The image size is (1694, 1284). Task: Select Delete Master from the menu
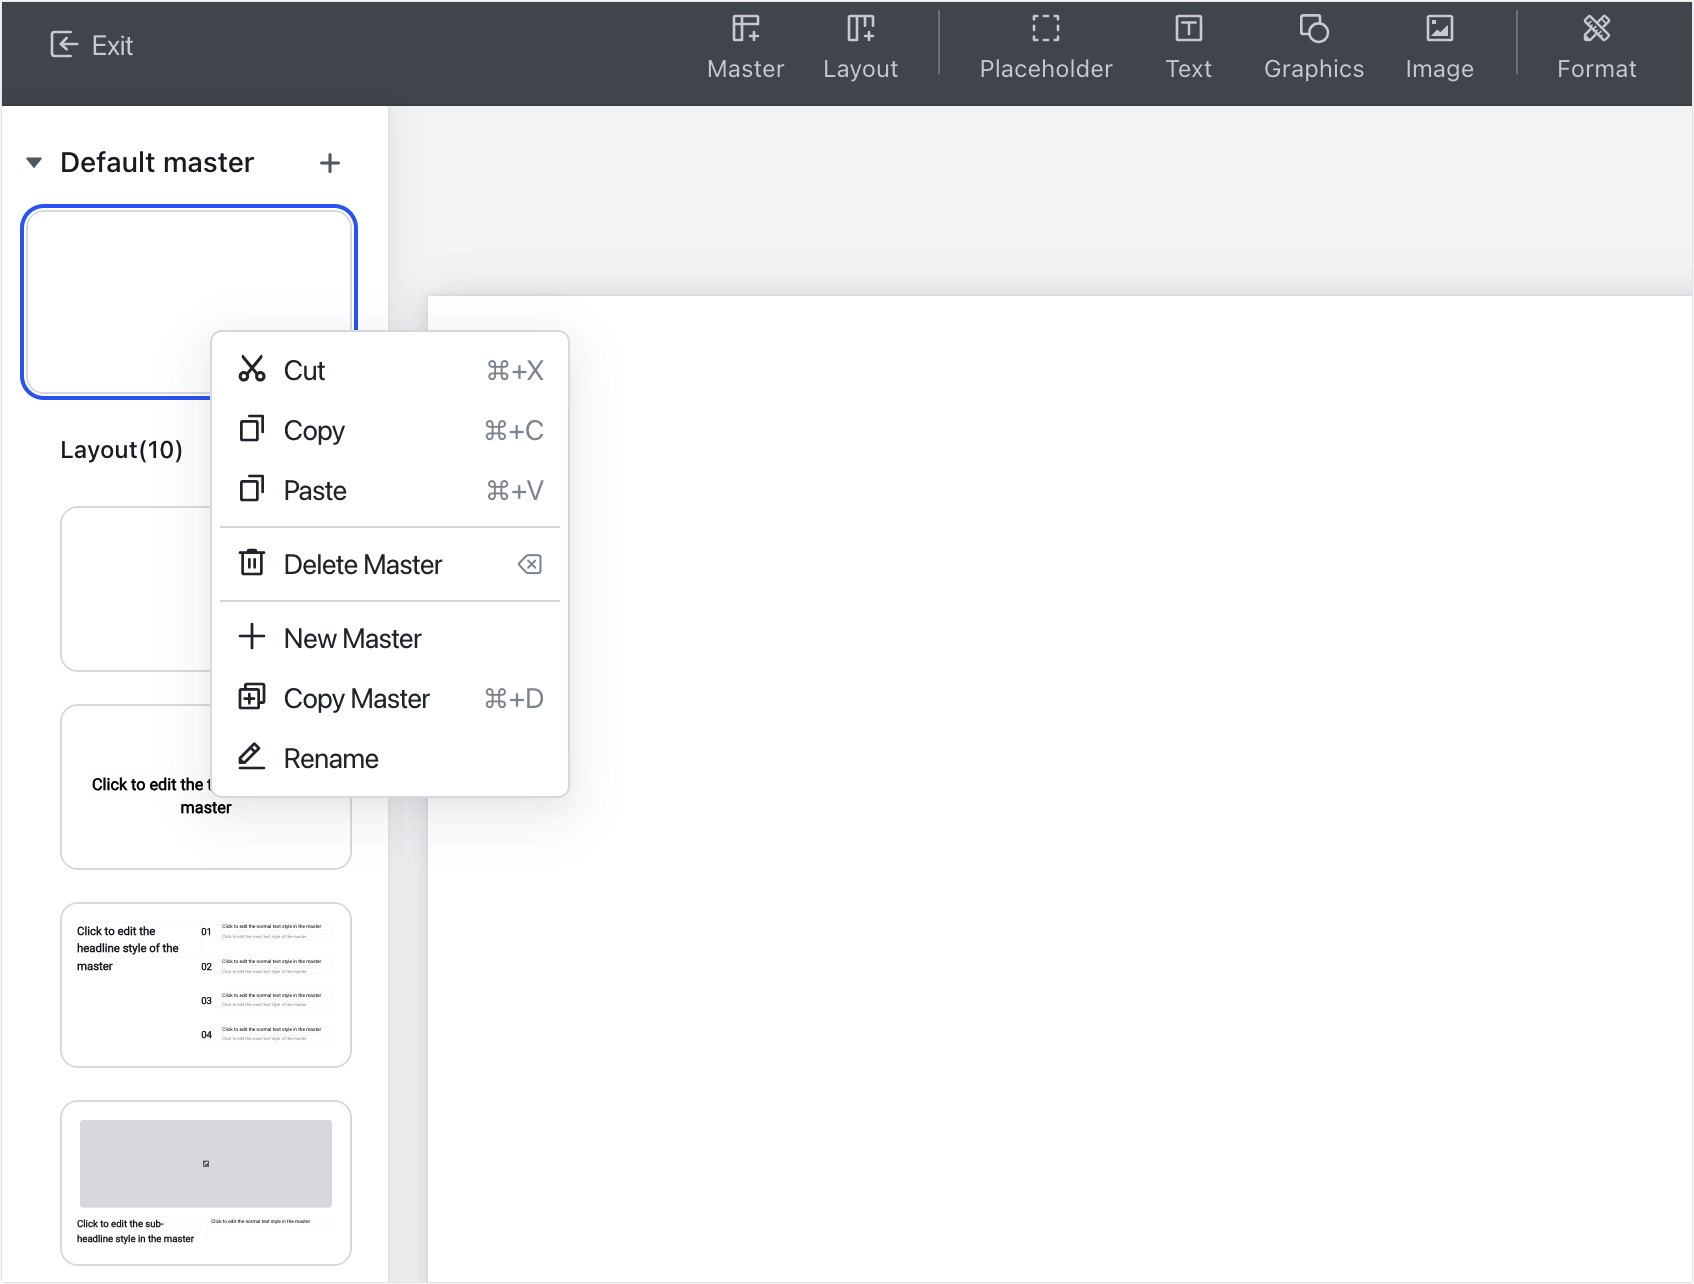click(363, 564)
